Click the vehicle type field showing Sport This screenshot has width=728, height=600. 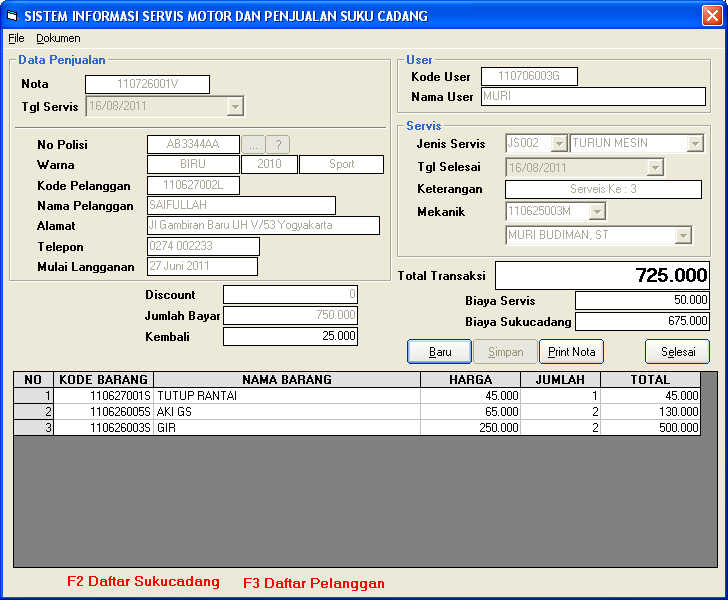coord(342,164)
